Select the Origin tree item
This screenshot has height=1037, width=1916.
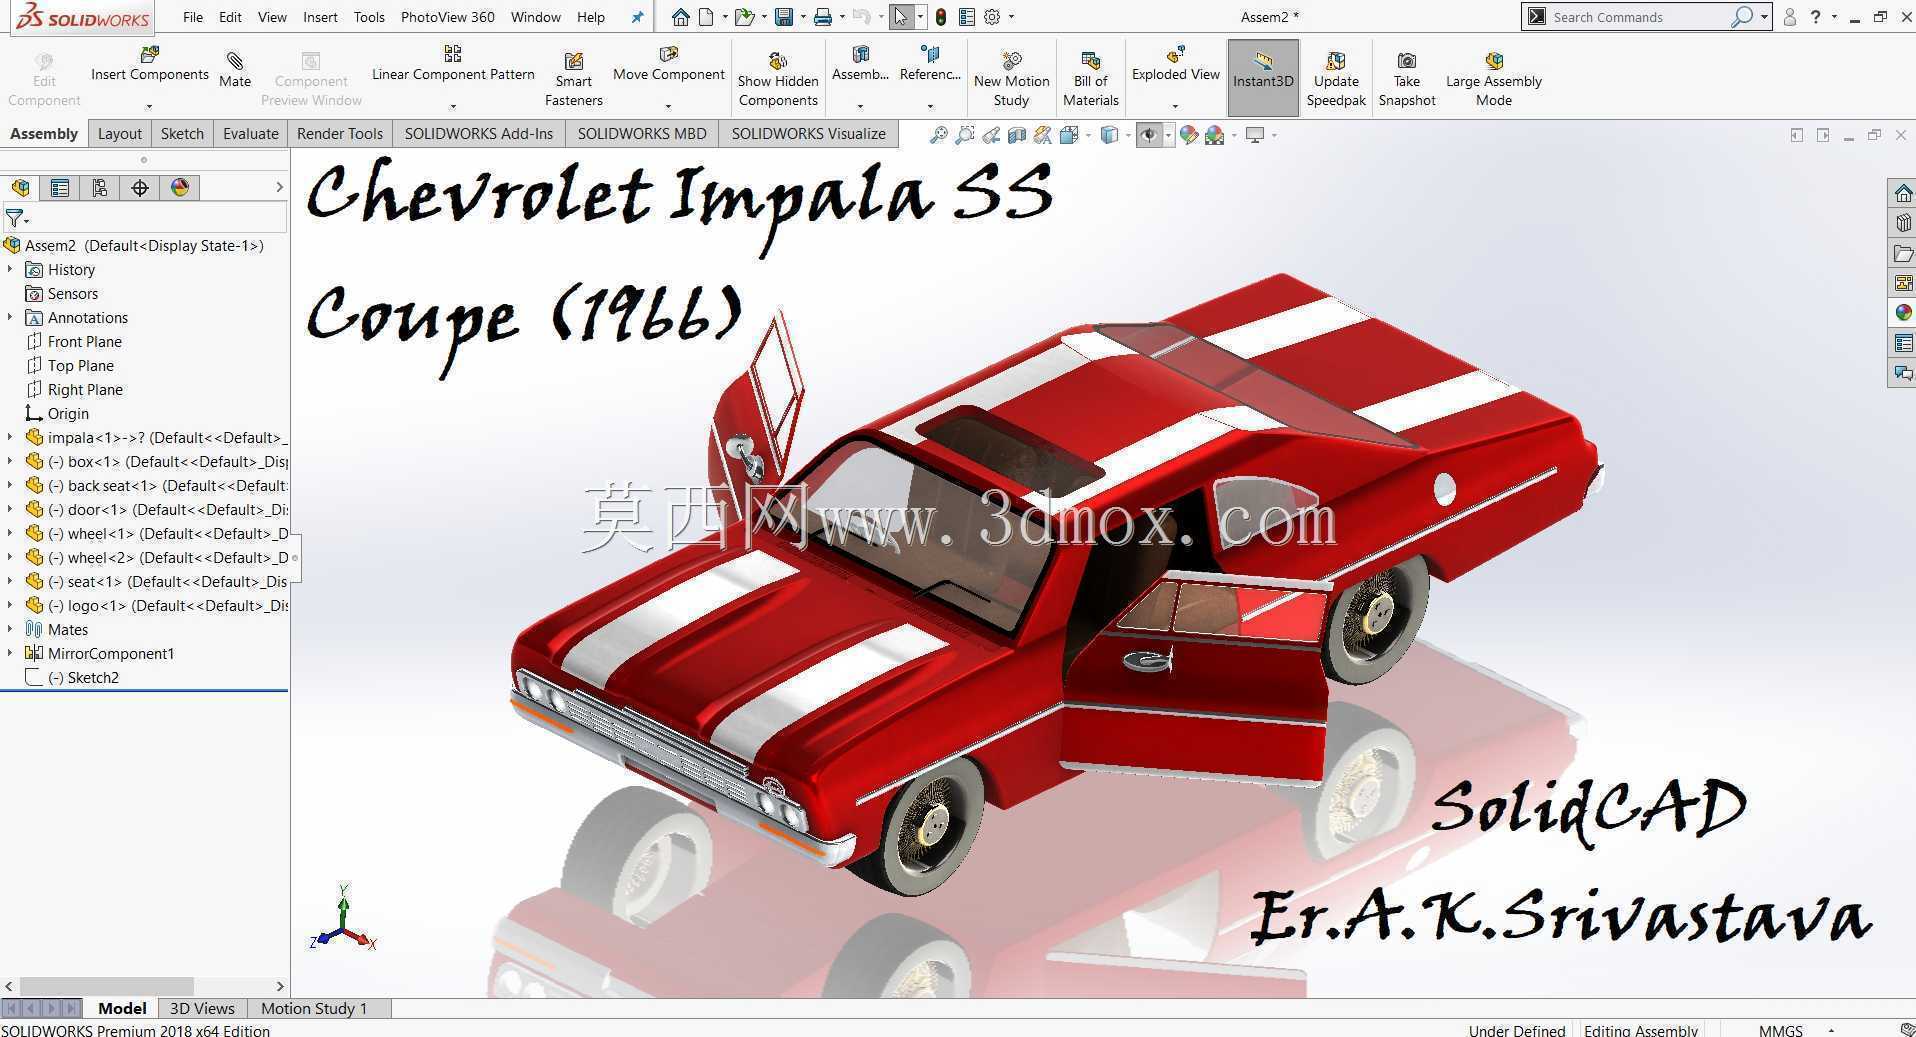click(68, 414)
